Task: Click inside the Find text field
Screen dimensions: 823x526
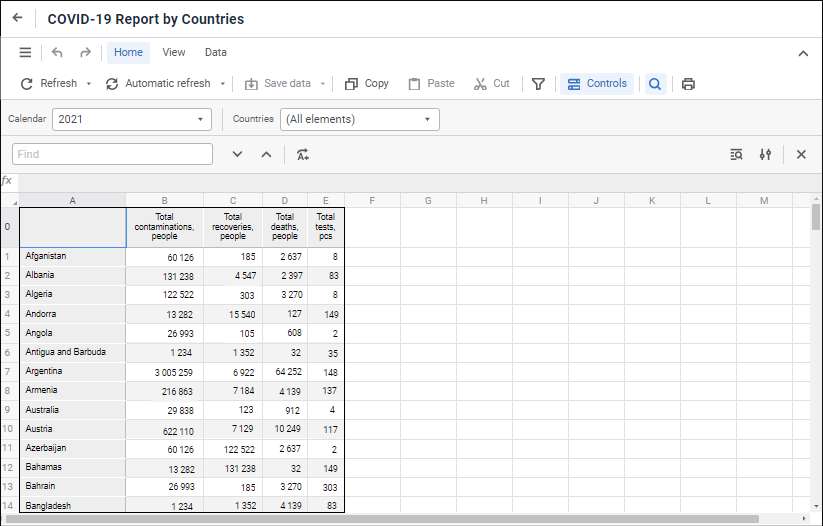Action: [112, 154]
